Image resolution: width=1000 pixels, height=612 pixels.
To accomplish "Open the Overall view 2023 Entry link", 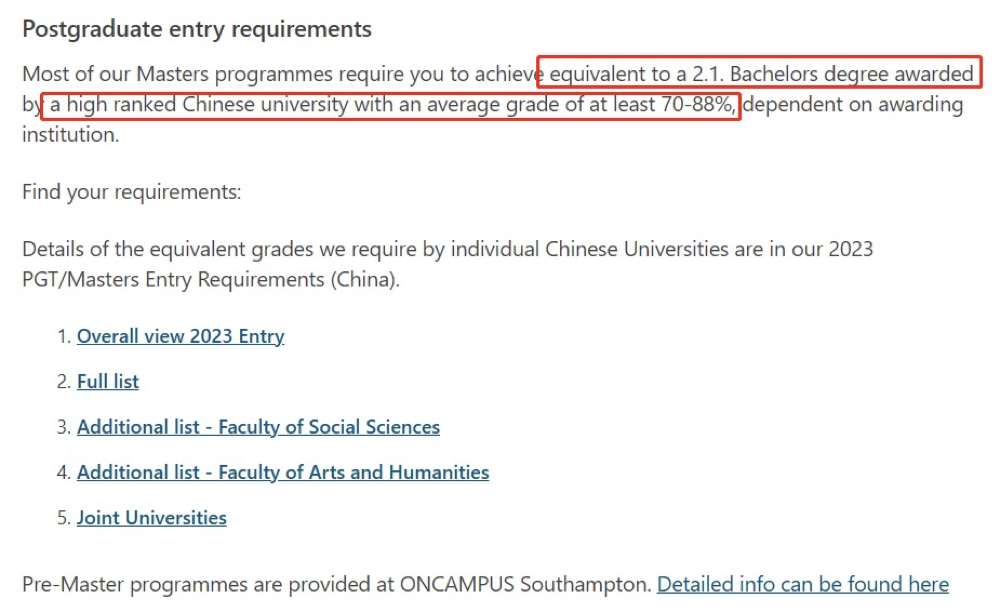I will pos(180,336).
